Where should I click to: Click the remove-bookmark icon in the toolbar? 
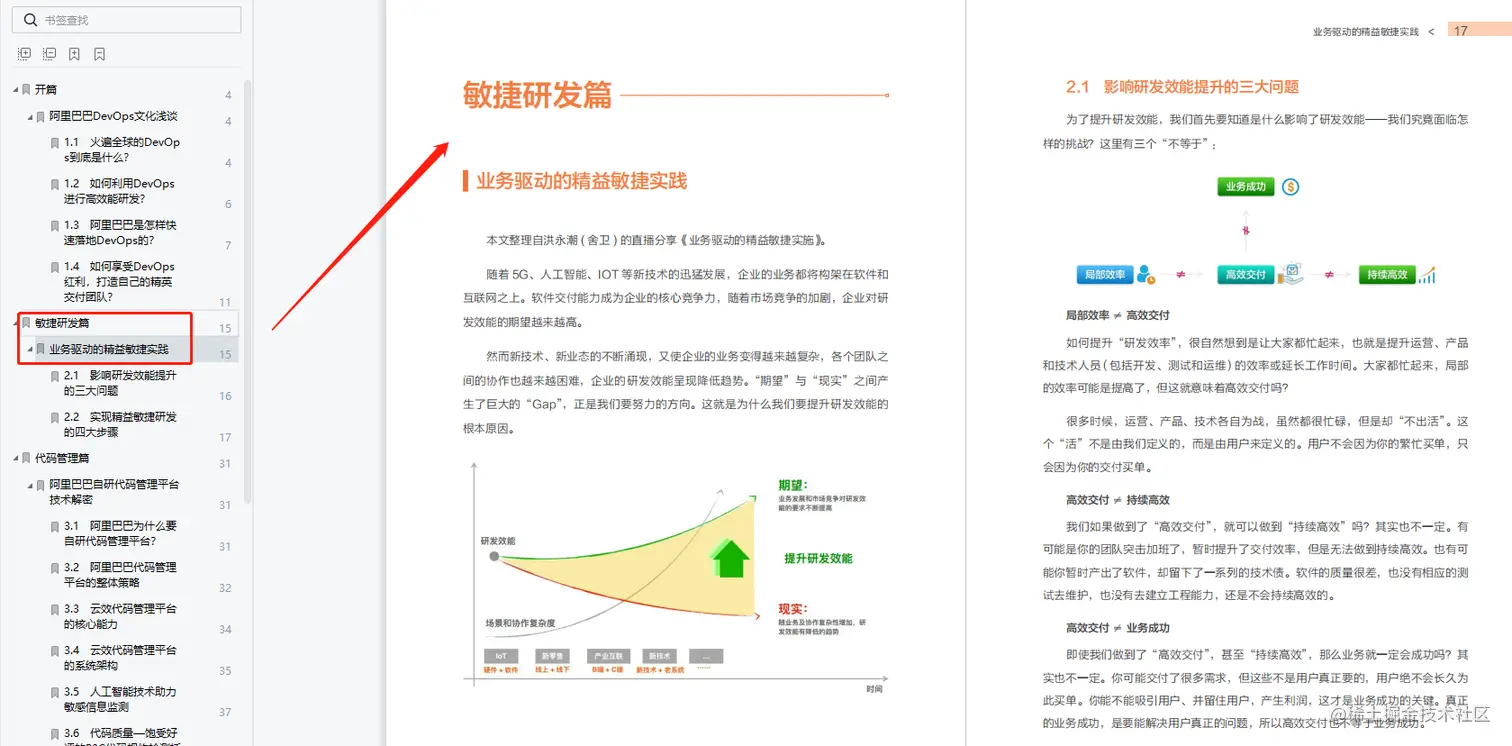click(99, 54)
